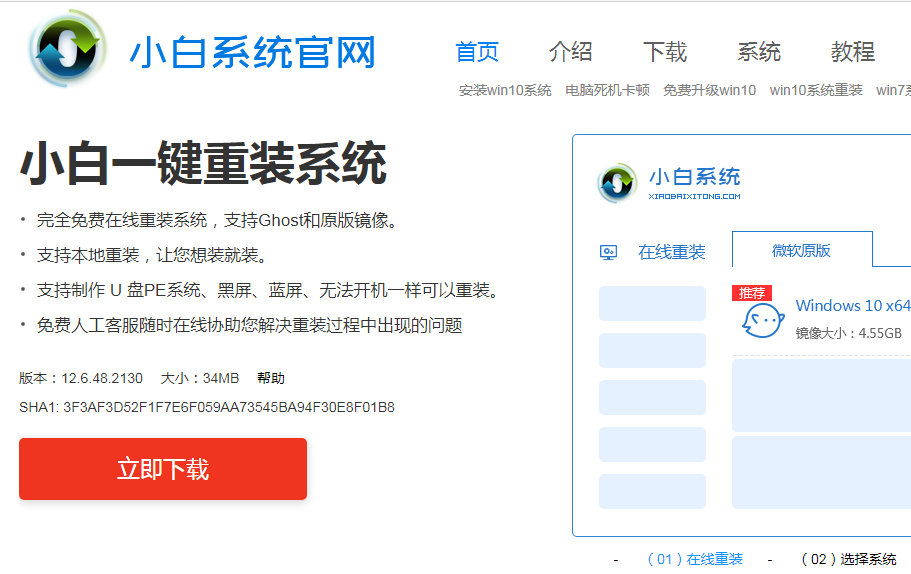Select the 在线重装 tab label
This screenshot has height=574, width=911.
coord(671,252)
